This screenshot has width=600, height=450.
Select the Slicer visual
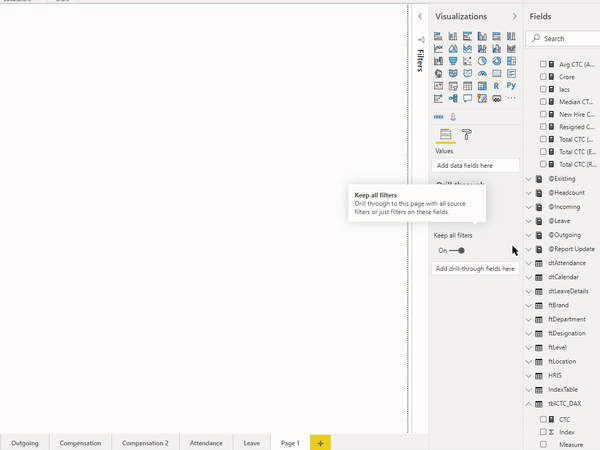pyautogui.click(x=453, y=86)
